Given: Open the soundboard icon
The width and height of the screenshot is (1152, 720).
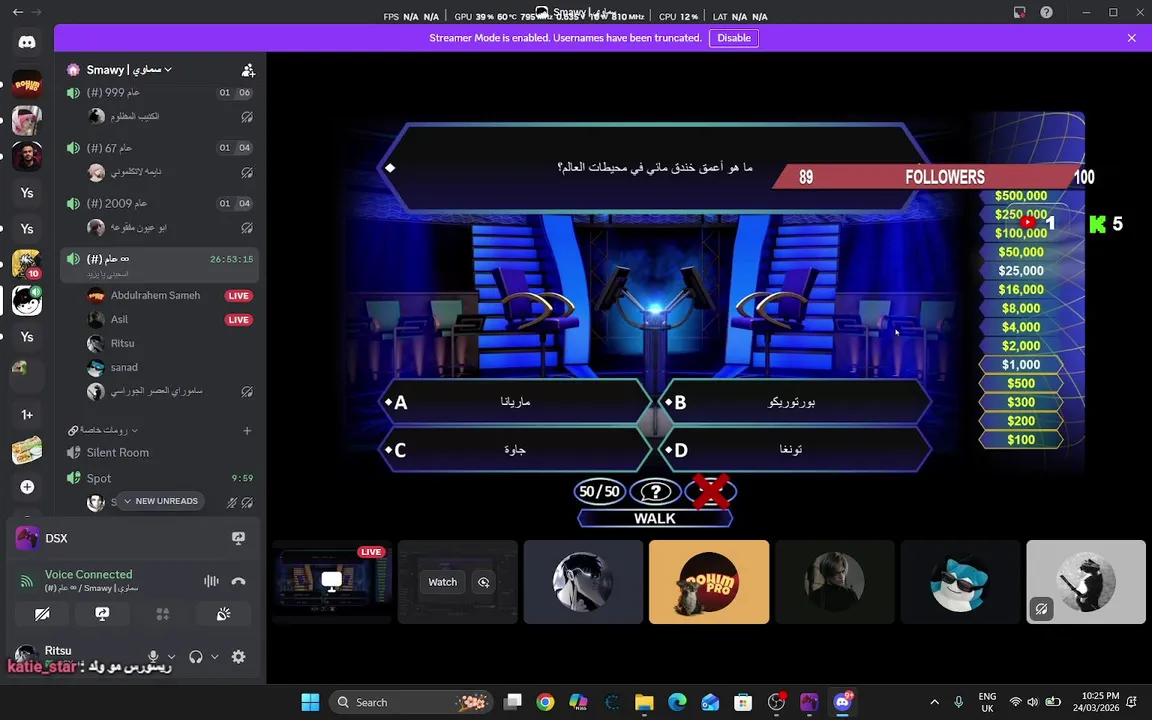Looking at the screenshot, I should pos(223,613).
